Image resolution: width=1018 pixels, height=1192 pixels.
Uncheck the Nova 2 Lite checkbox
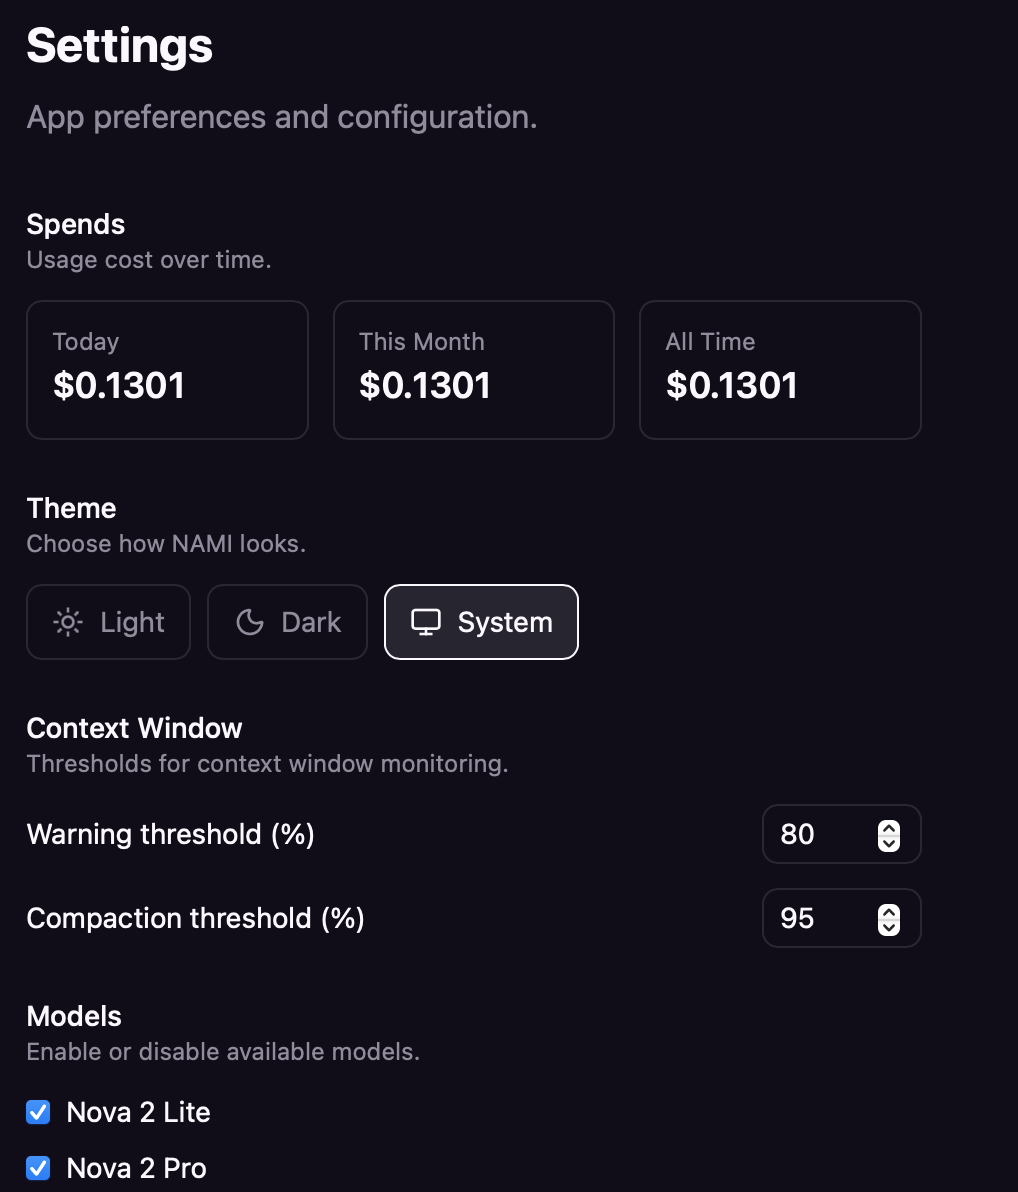[x=38, y=1112]
